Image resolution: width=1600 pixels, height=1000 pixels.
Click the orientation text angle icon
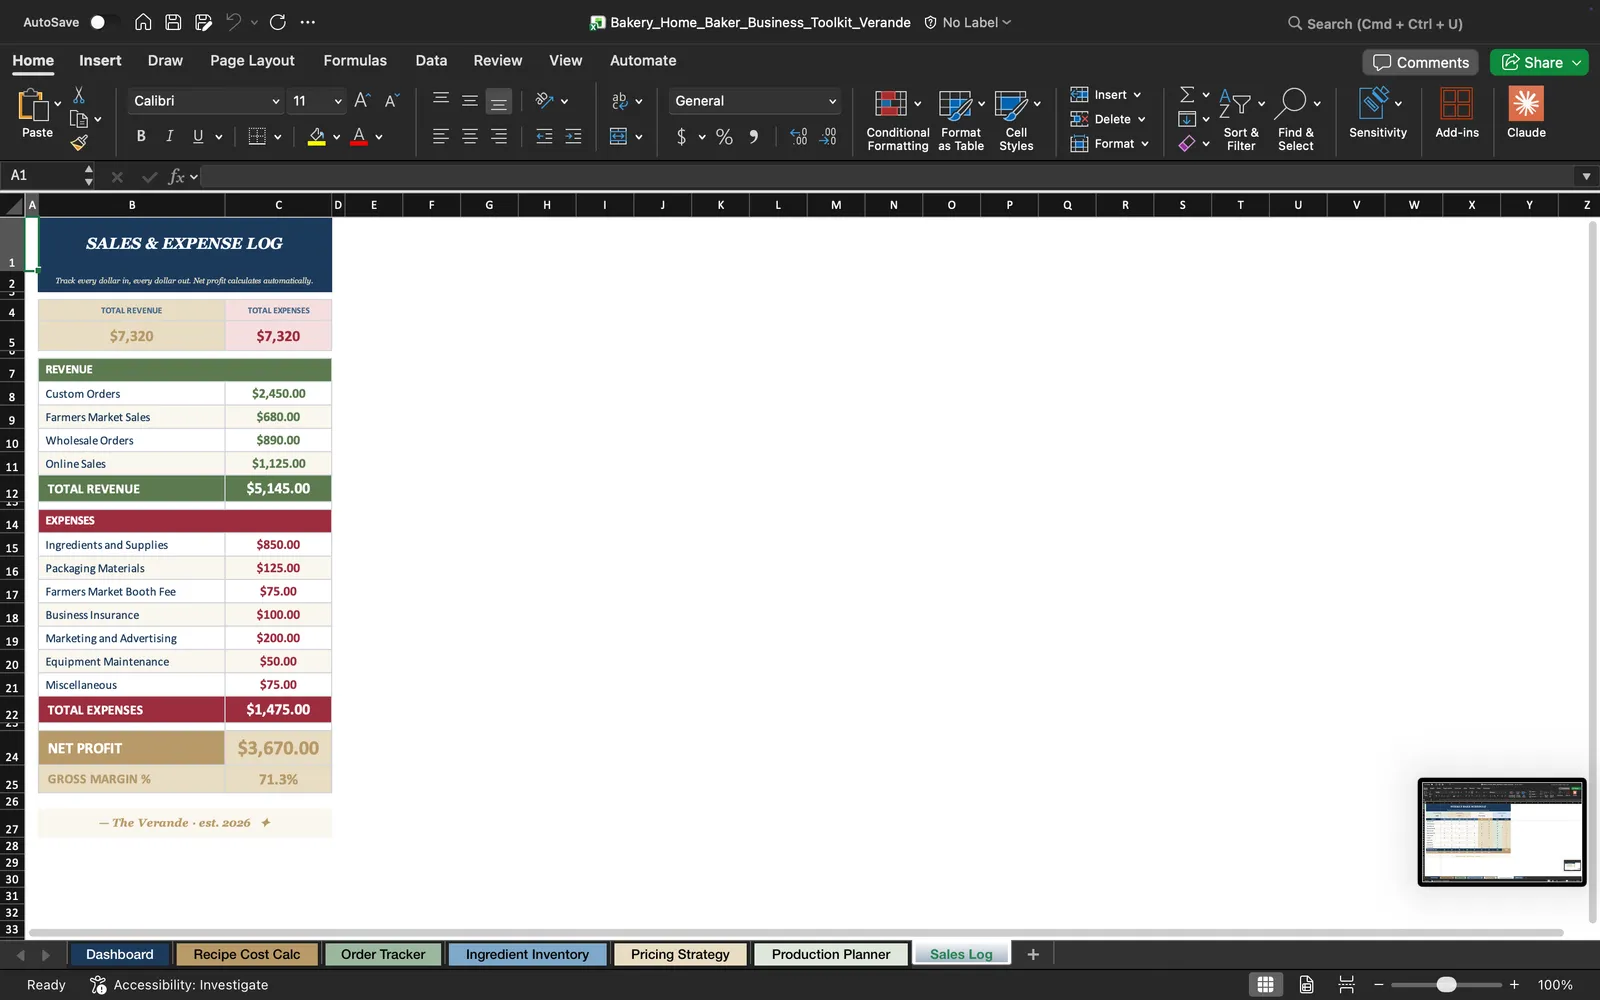[x=544, y=100]
